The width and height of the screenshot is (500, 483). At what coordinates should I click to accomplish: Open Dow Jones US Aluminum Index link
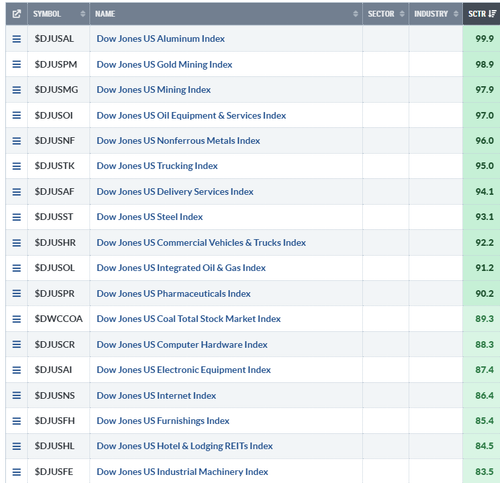[161, 39]
